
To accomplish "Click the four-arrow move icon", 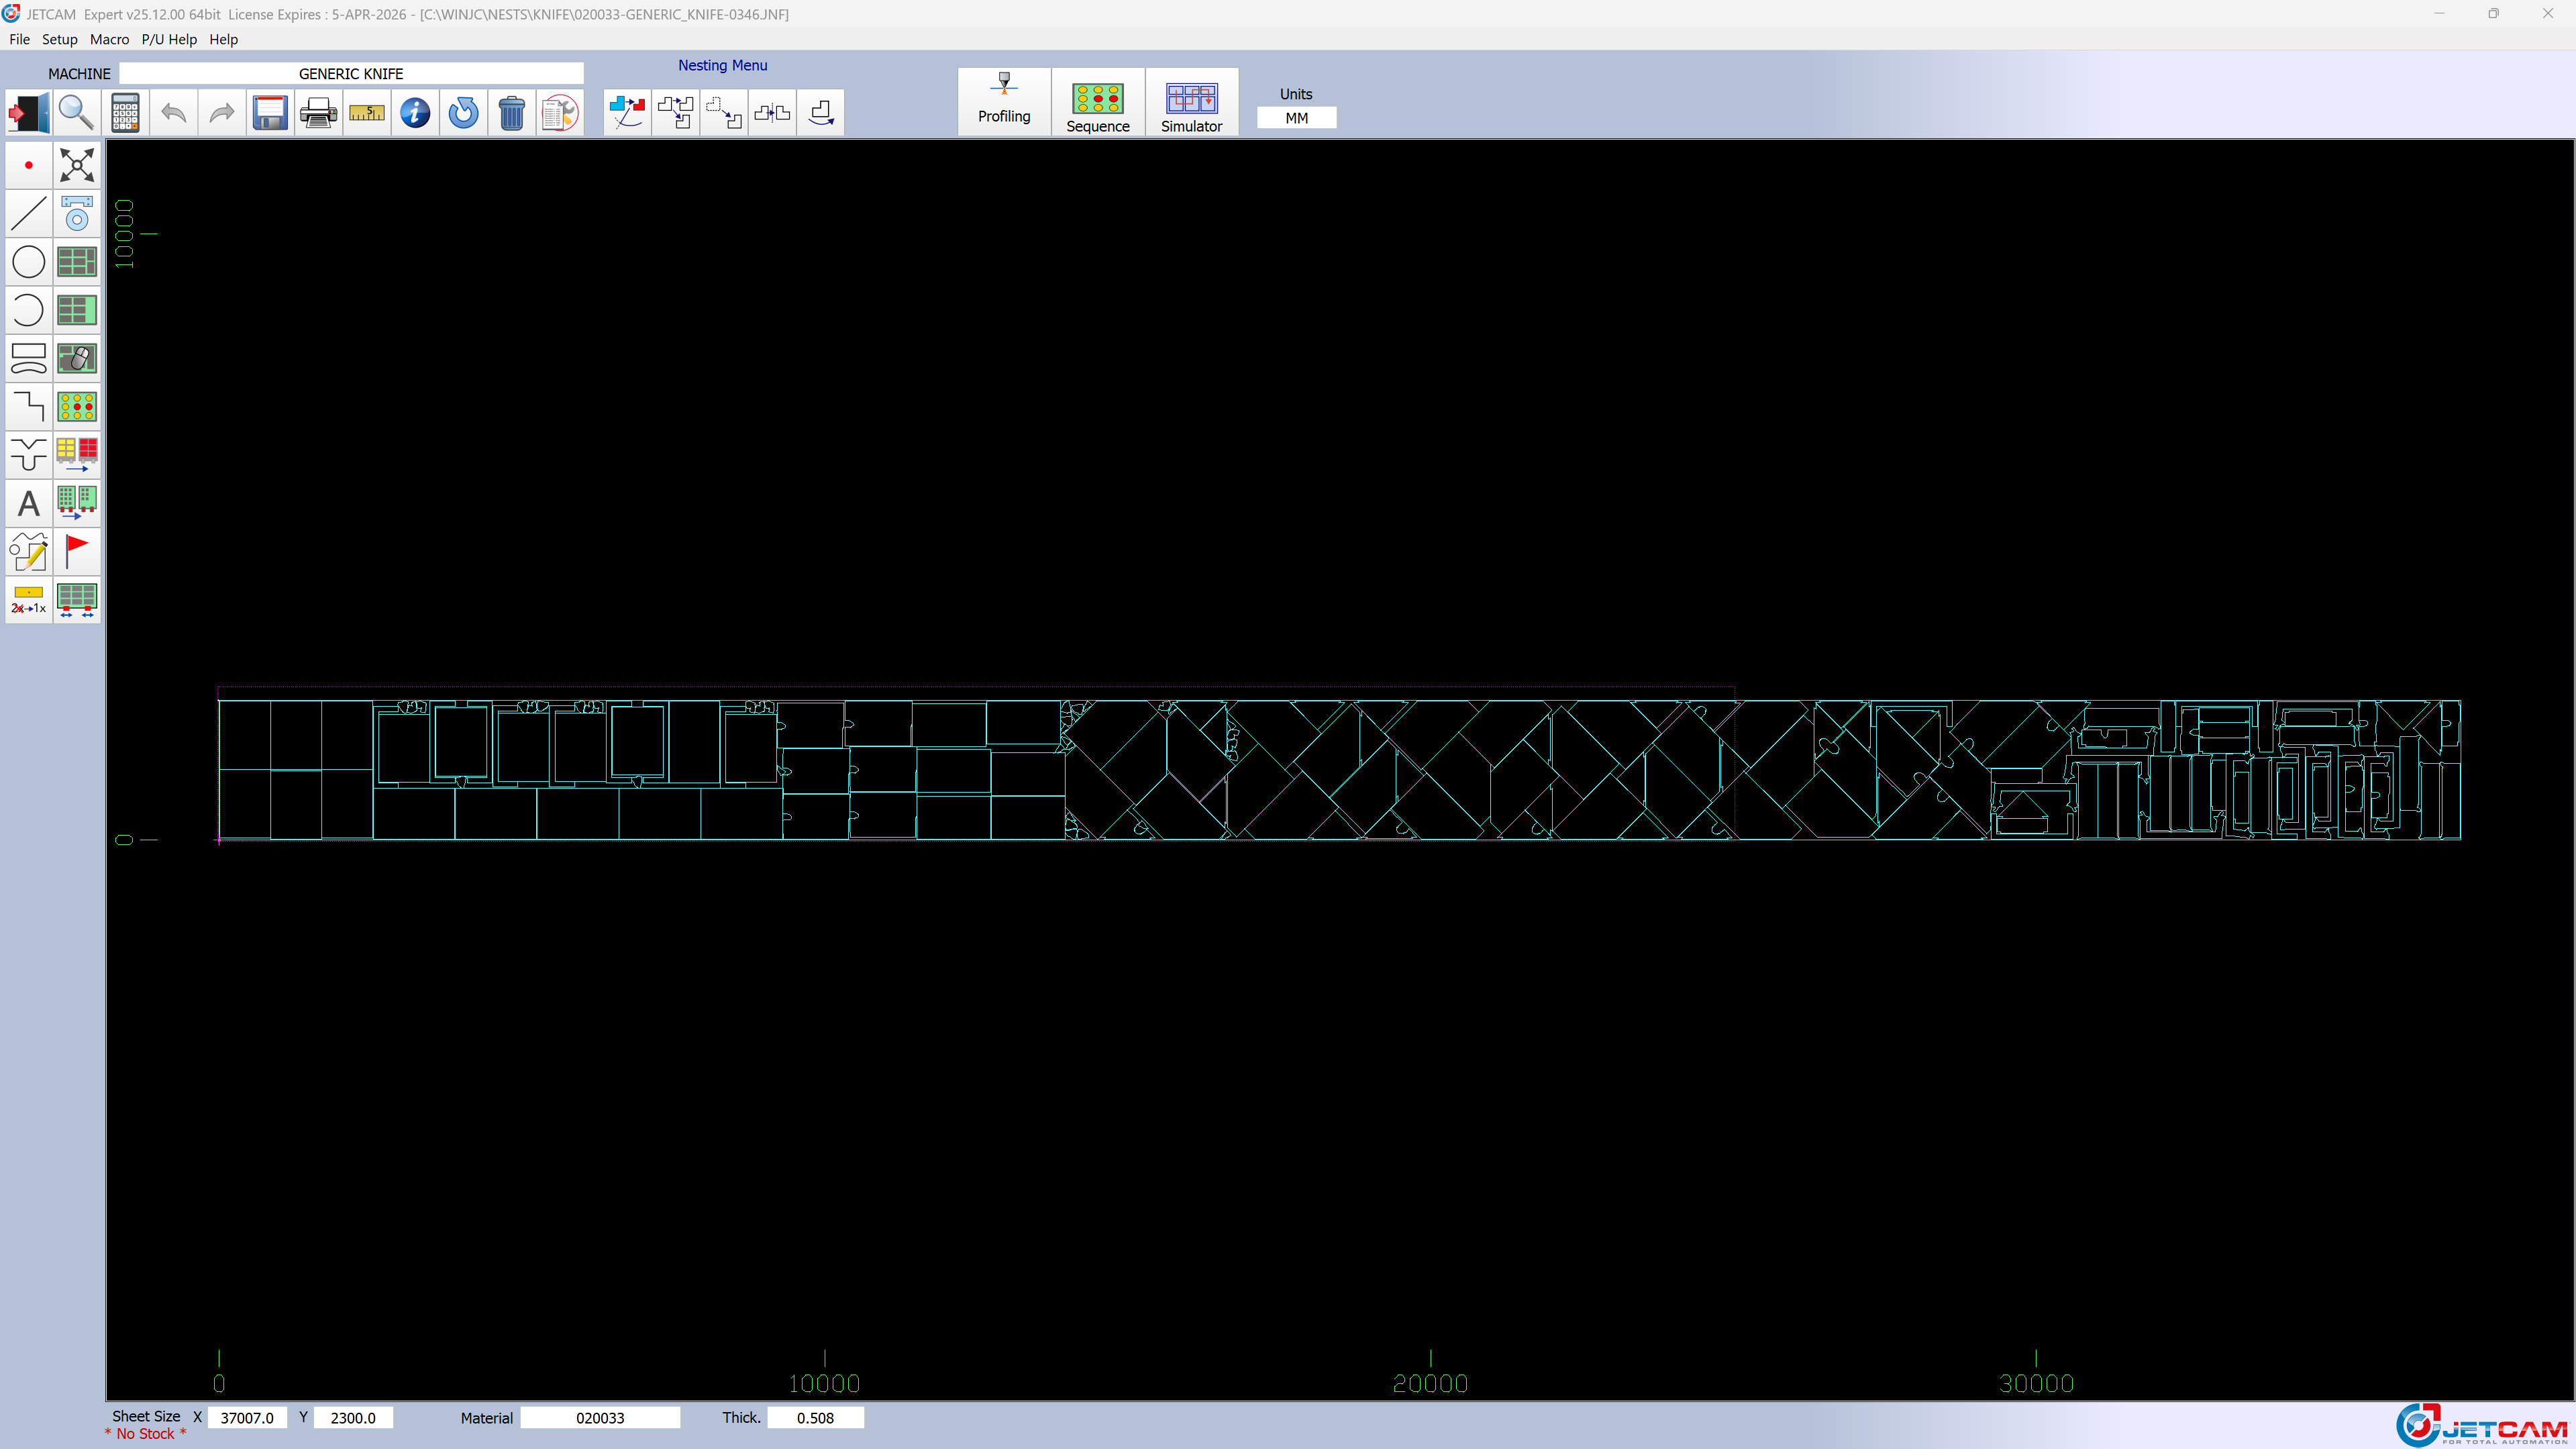I will click(77, 165).
